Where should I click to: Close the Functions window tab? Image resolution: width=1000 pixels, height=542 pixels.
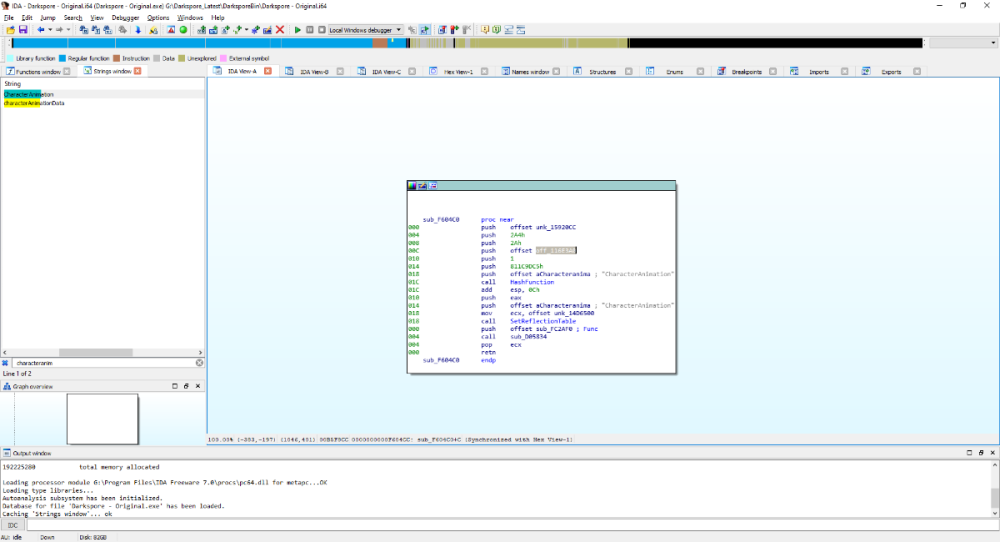67,71
